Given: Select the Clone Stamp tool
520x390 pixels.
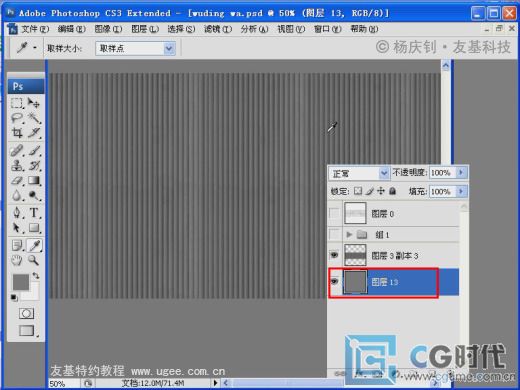Looking at the screenshot, I should point(17,165).
